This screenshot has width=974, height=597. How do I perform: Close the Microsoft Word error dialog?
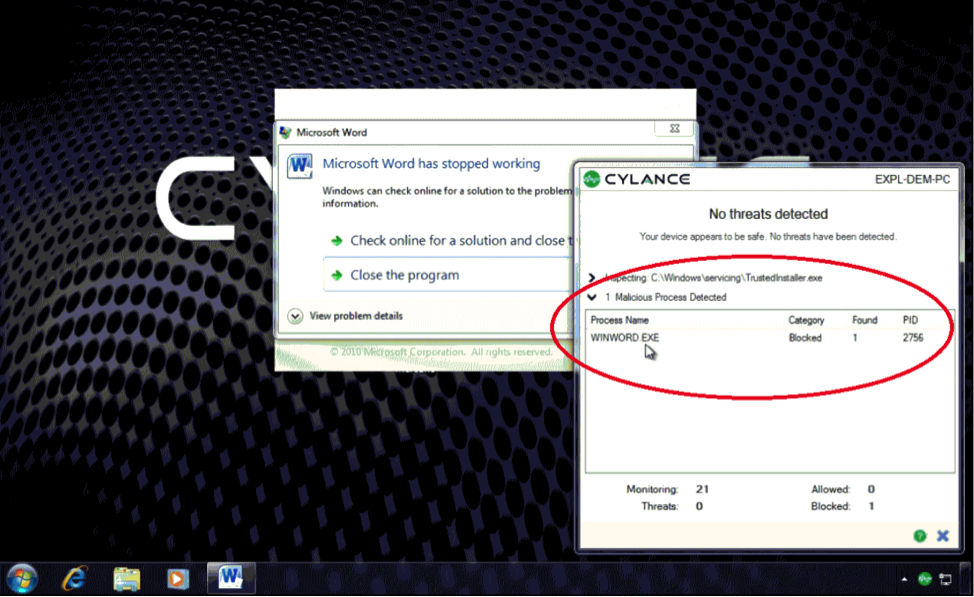click(675, 129)
